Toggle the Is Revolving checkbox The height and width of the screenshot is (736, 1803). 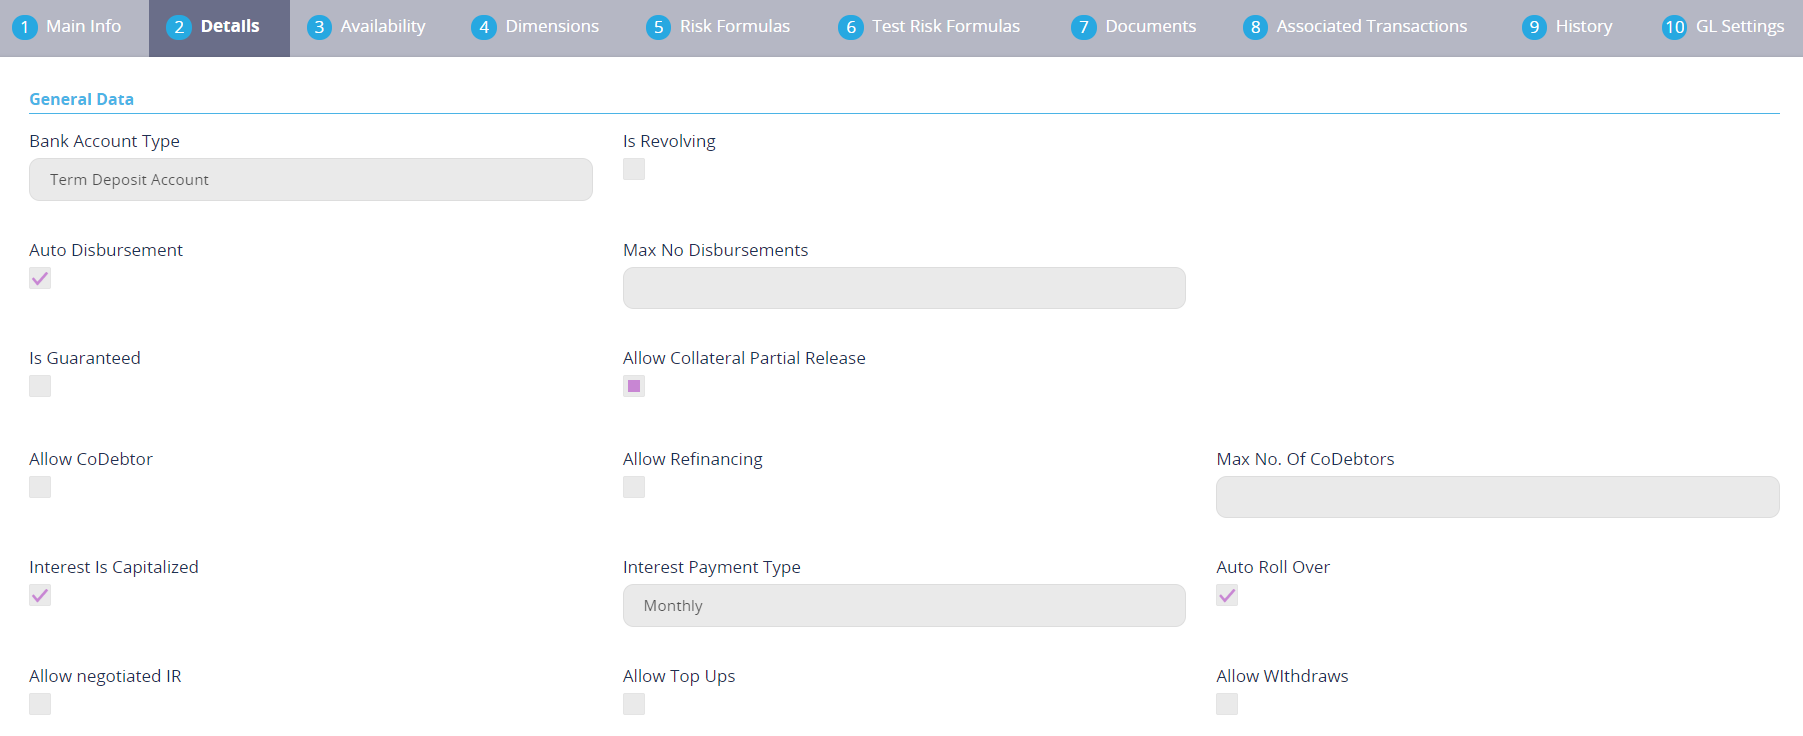click(x=634, y=169)
